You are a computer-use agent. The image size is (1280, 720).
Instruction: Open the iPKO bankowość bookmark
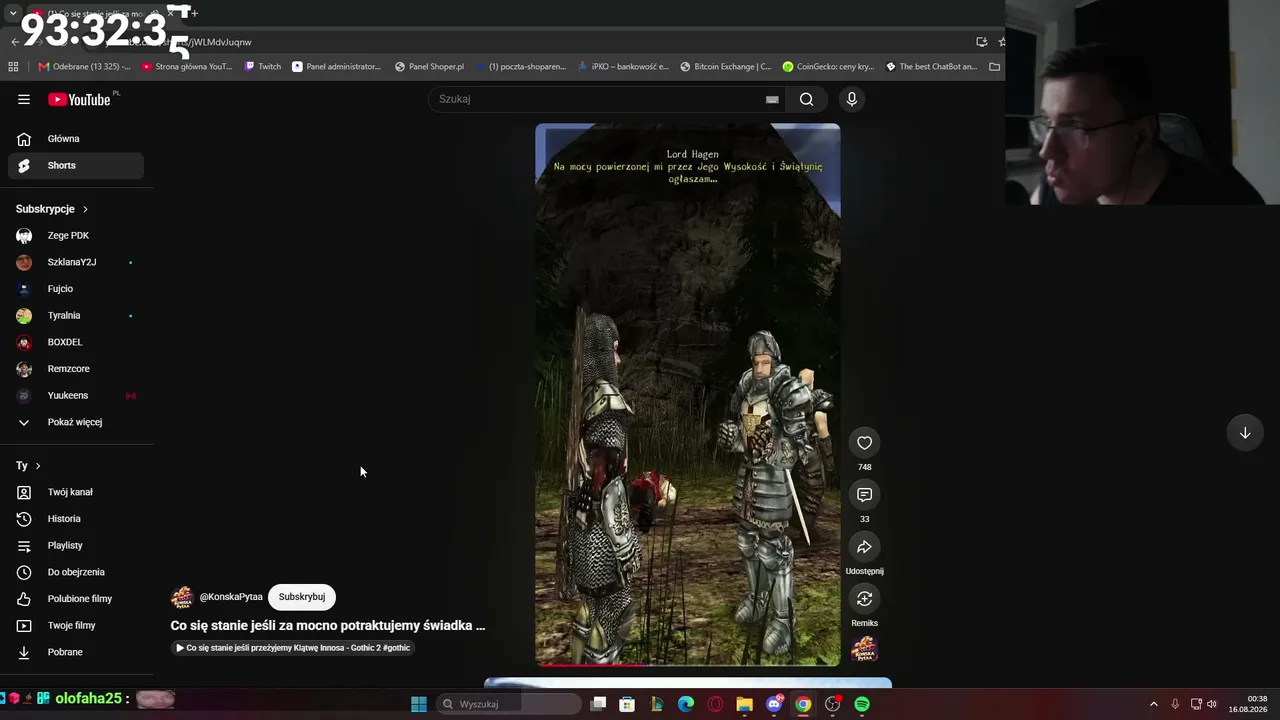click(x=623, y=67)
